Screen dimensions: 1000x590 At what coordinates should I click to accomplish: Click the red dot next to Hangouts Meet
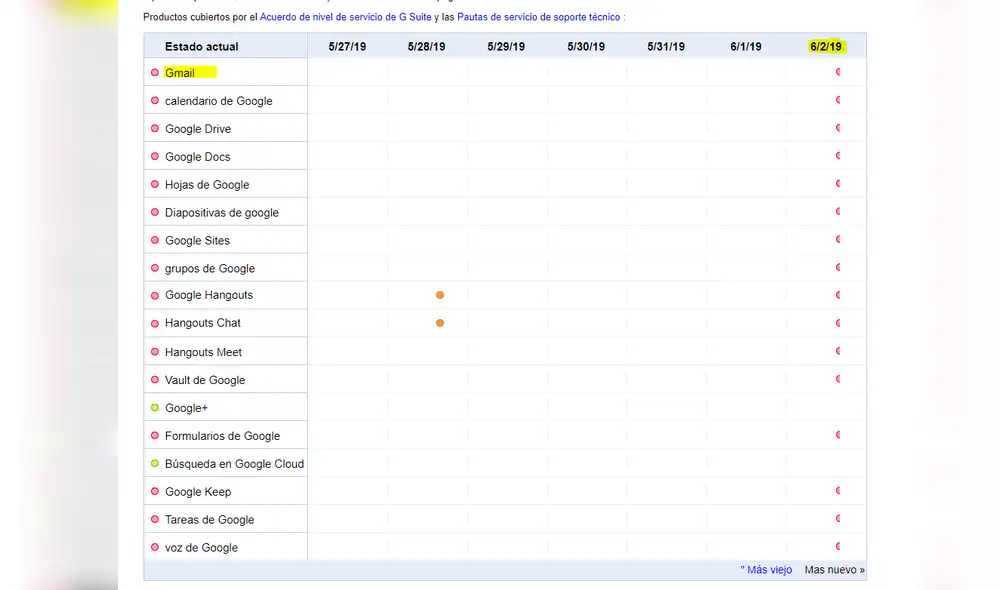click(x=155, y=351)
